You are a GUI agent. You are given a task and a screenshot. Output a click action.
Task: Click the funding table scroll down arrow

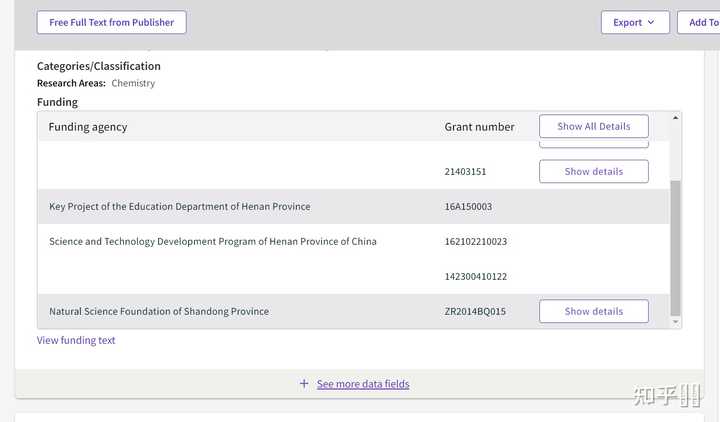coord(676,322)
